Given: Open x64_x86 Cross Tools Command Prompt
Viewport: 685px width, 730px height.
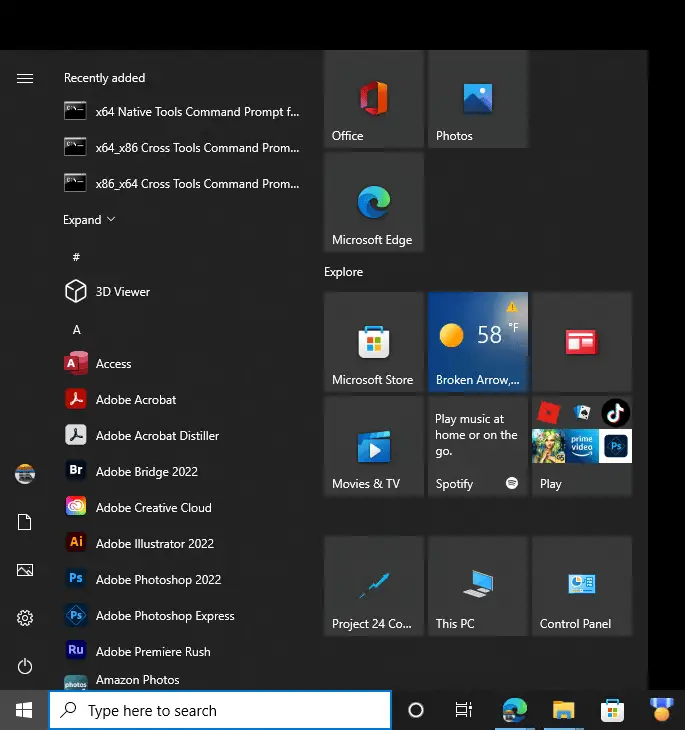Looking at the screenshot, I should pos(184,148).
